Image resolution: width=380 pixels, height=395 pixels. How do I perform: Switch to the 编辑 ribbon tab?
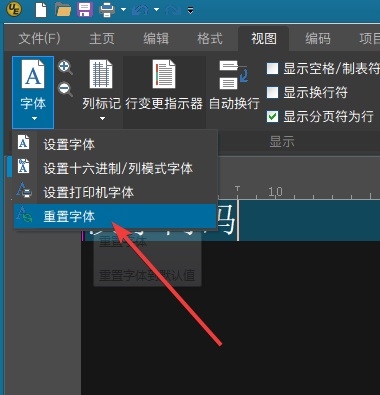click(156, 39)
